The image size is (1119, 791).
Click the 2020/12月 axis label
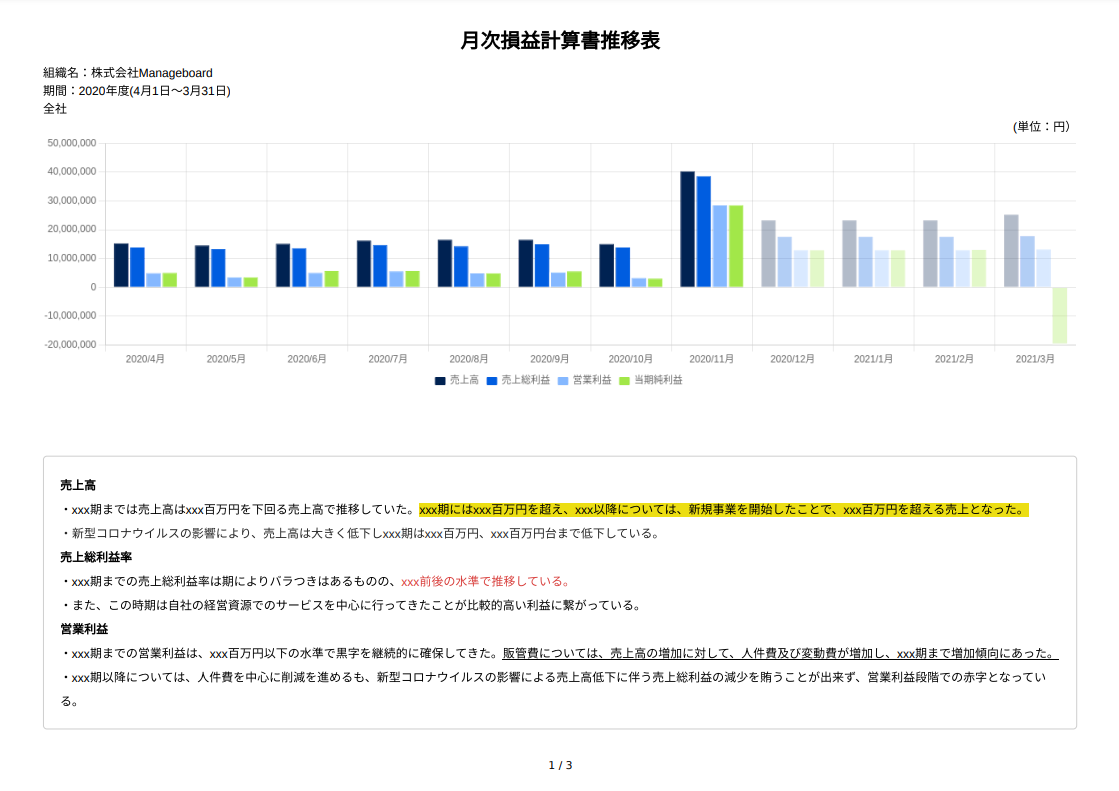coord(792,359)
